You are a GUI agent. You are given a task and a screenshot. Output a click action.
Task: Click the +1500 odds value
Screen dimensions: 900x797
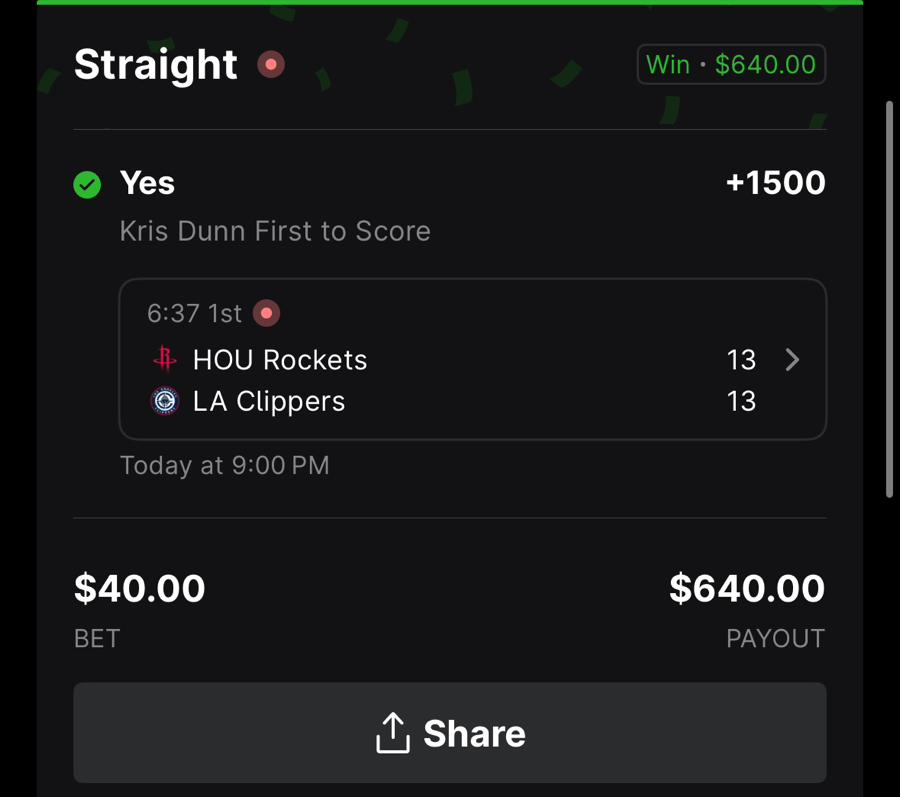pos(775,184)
